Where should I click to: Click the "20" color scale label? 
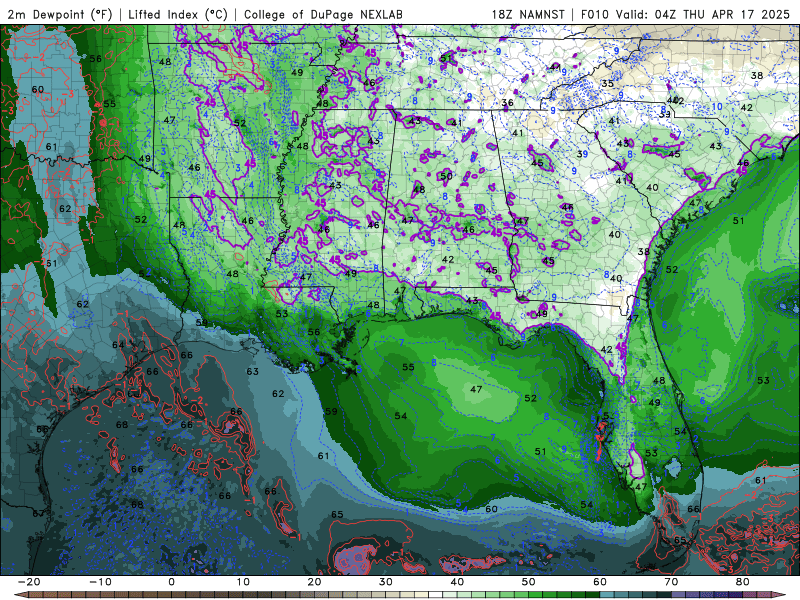314,582
